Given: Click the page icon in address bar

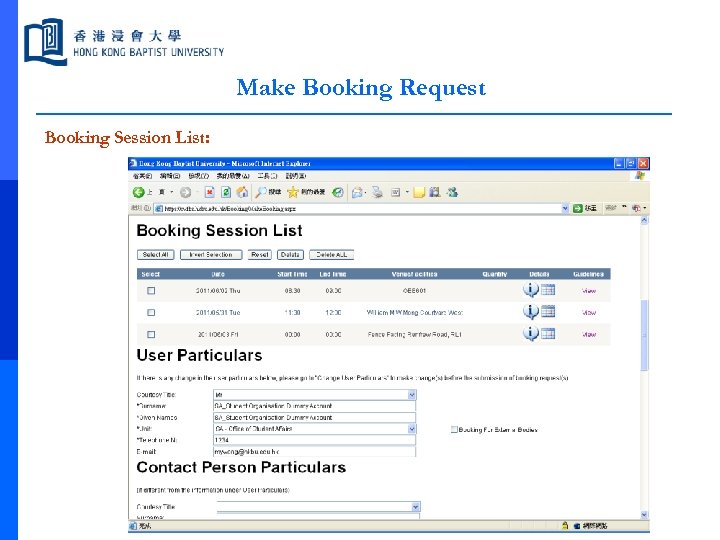Looking at the screenshot, I should [x=159, y=208].
